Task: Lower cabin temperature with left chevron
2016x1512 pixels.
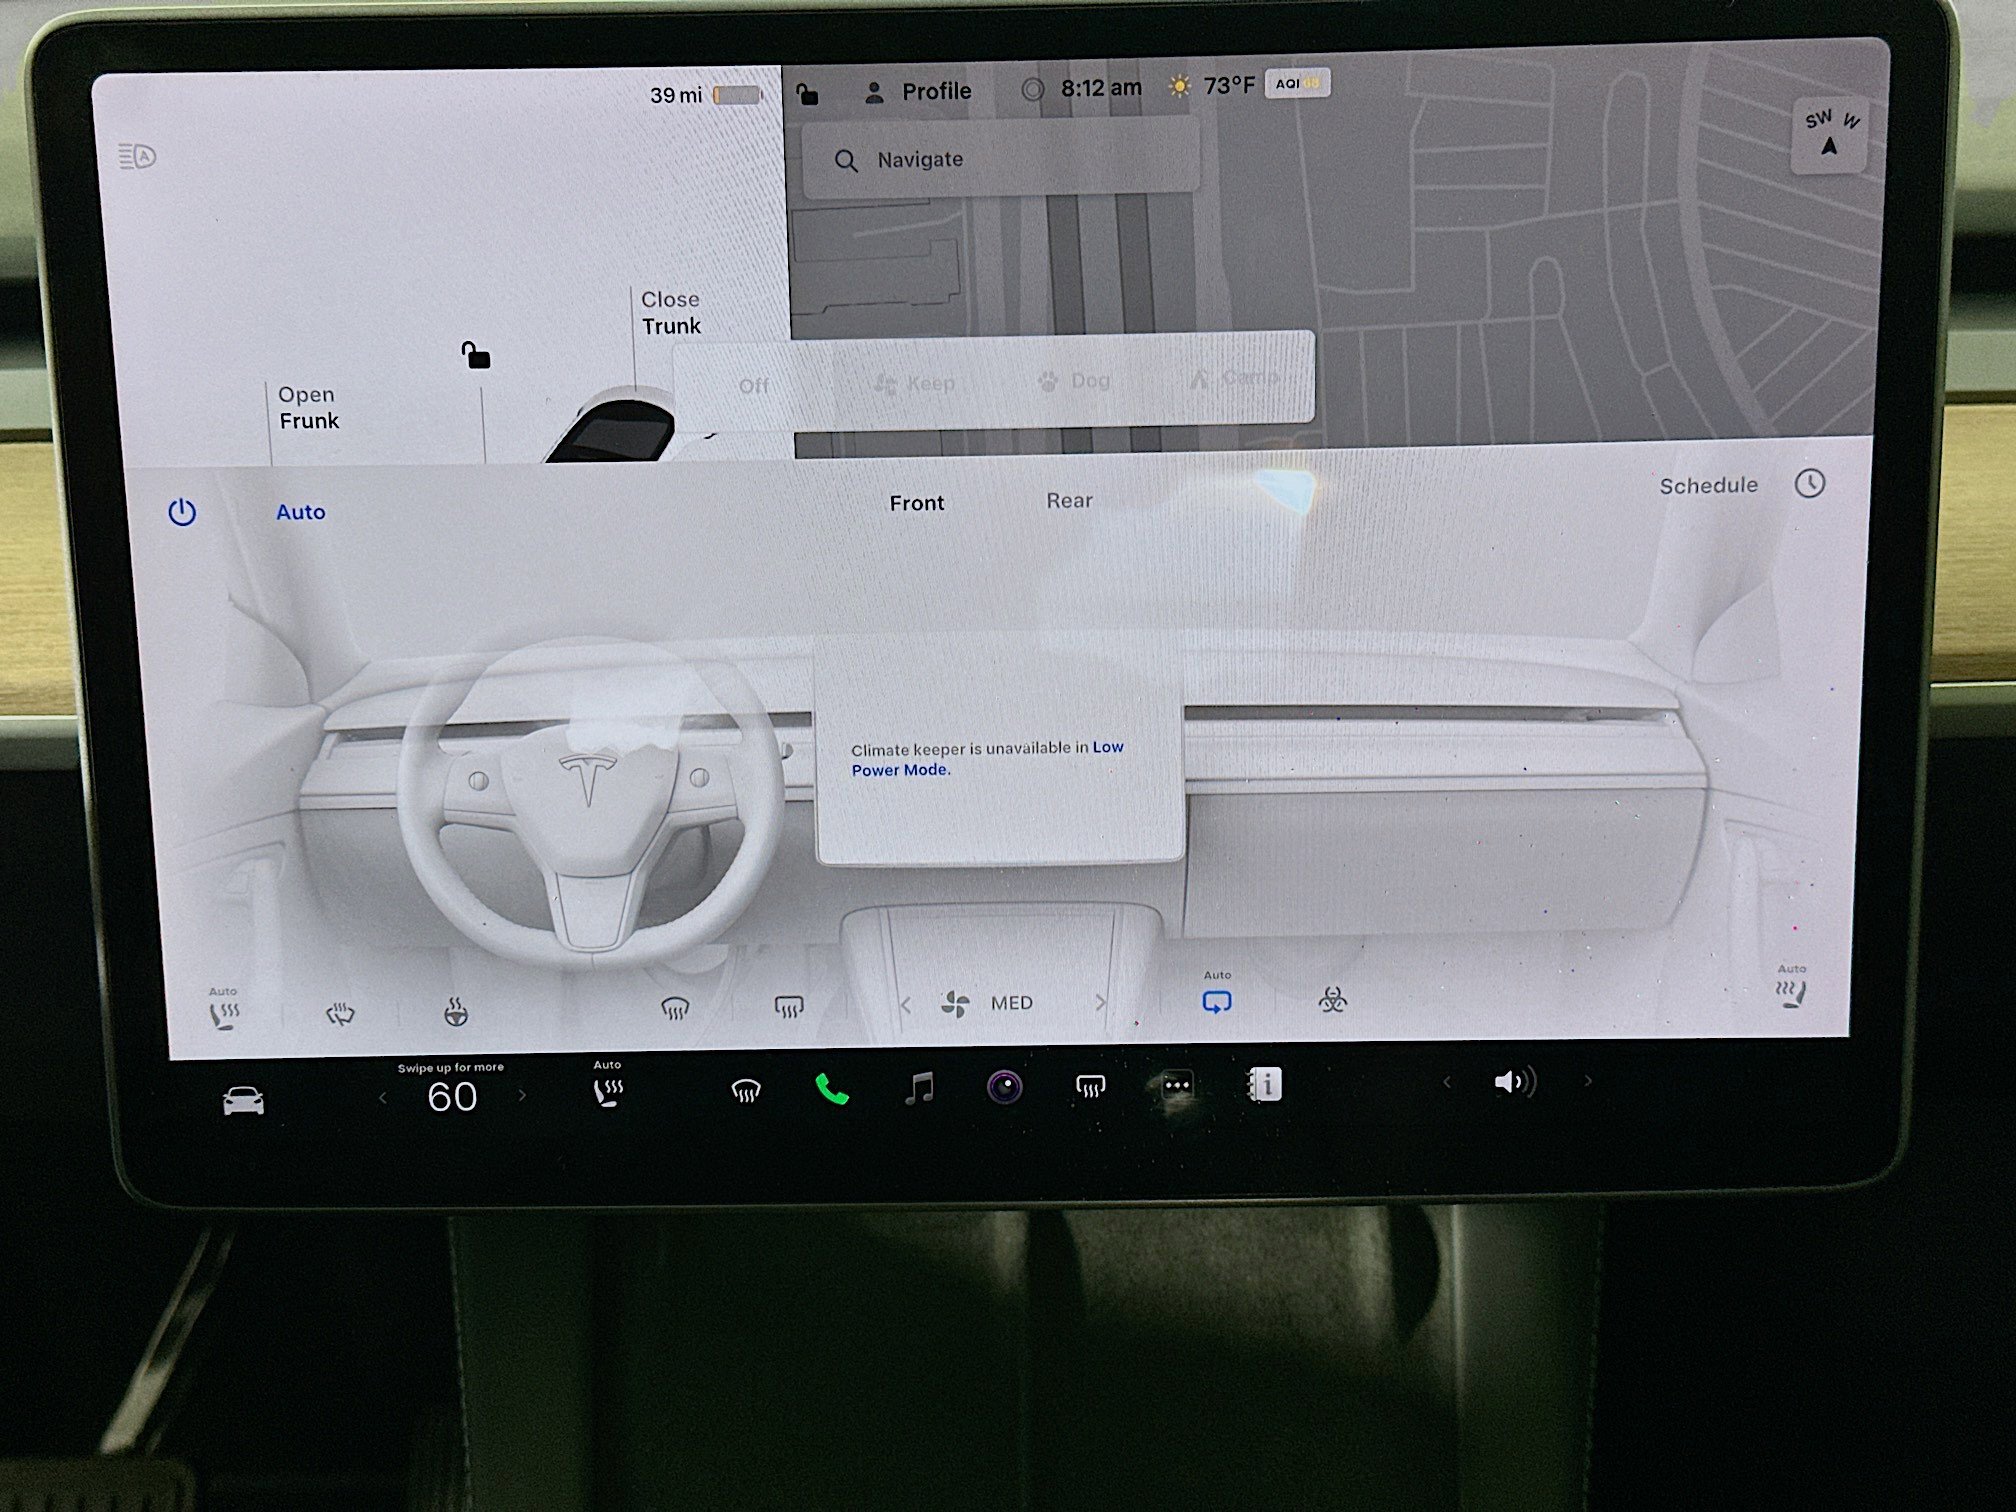Action: click(383, 1096)
